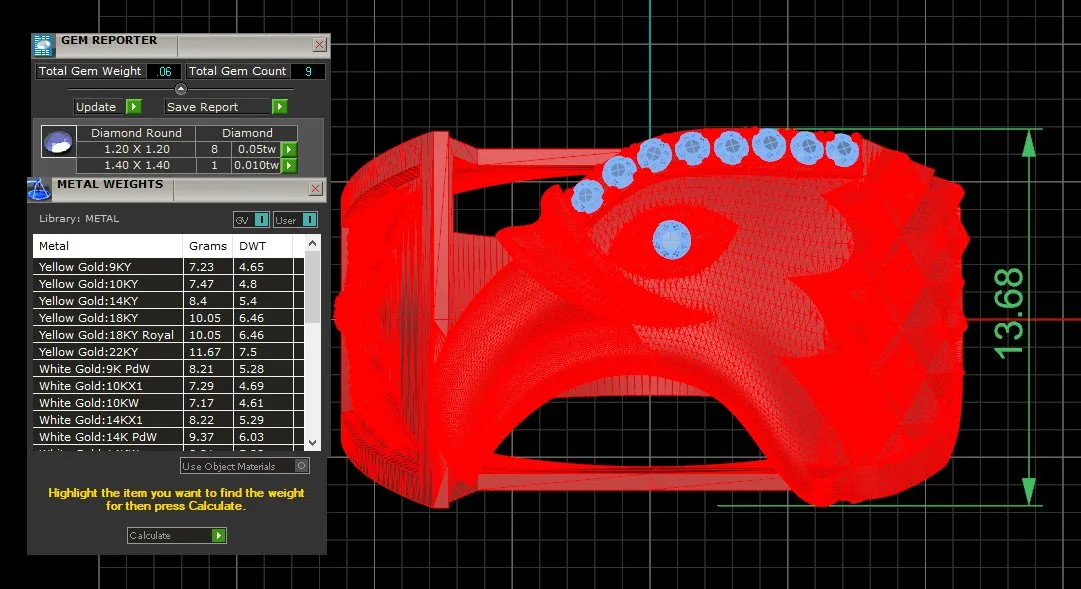
Task: Select the Yellow Gold:18KY Royal row
Action: 168,335
